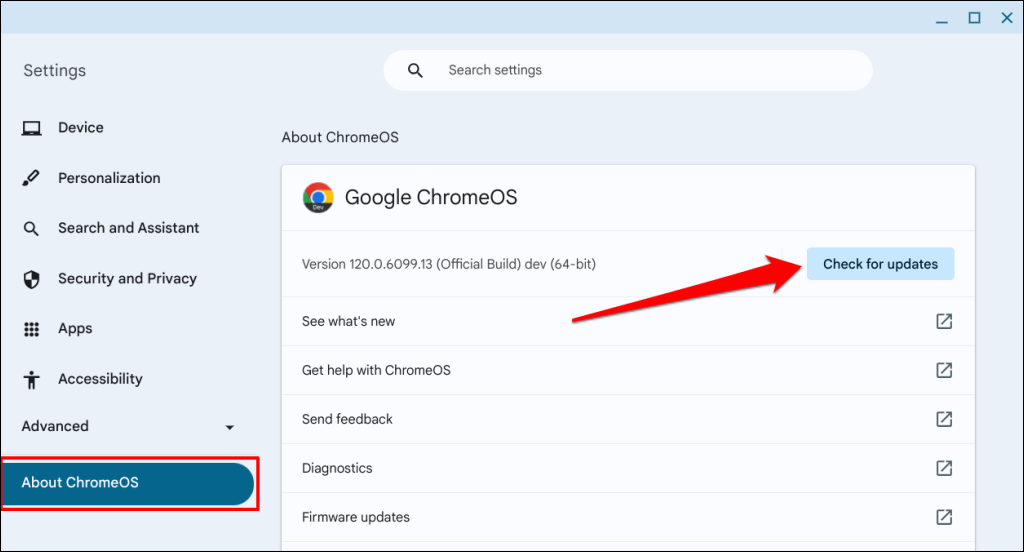
Task: Click the Advanced dropdown arrow
Action: (x=230, y=427)
